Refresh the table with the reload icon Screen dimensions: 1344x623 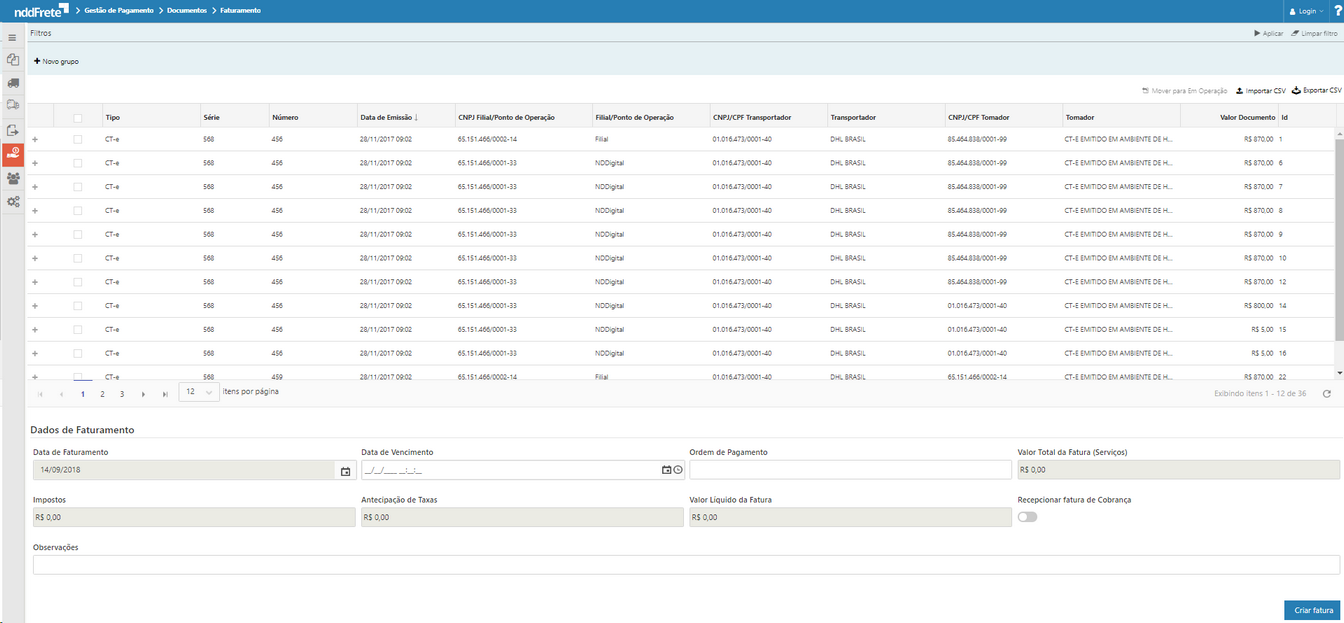coord(1326,394)
